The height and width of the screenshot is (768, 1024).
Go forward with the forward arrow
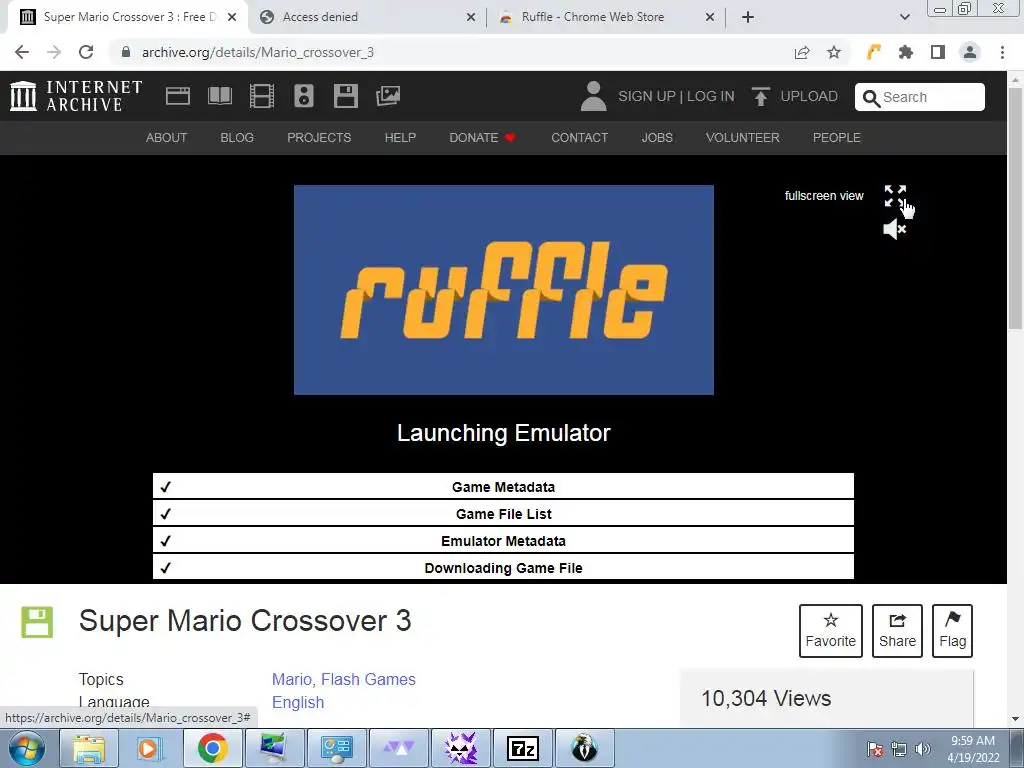(x=54, y=52)
